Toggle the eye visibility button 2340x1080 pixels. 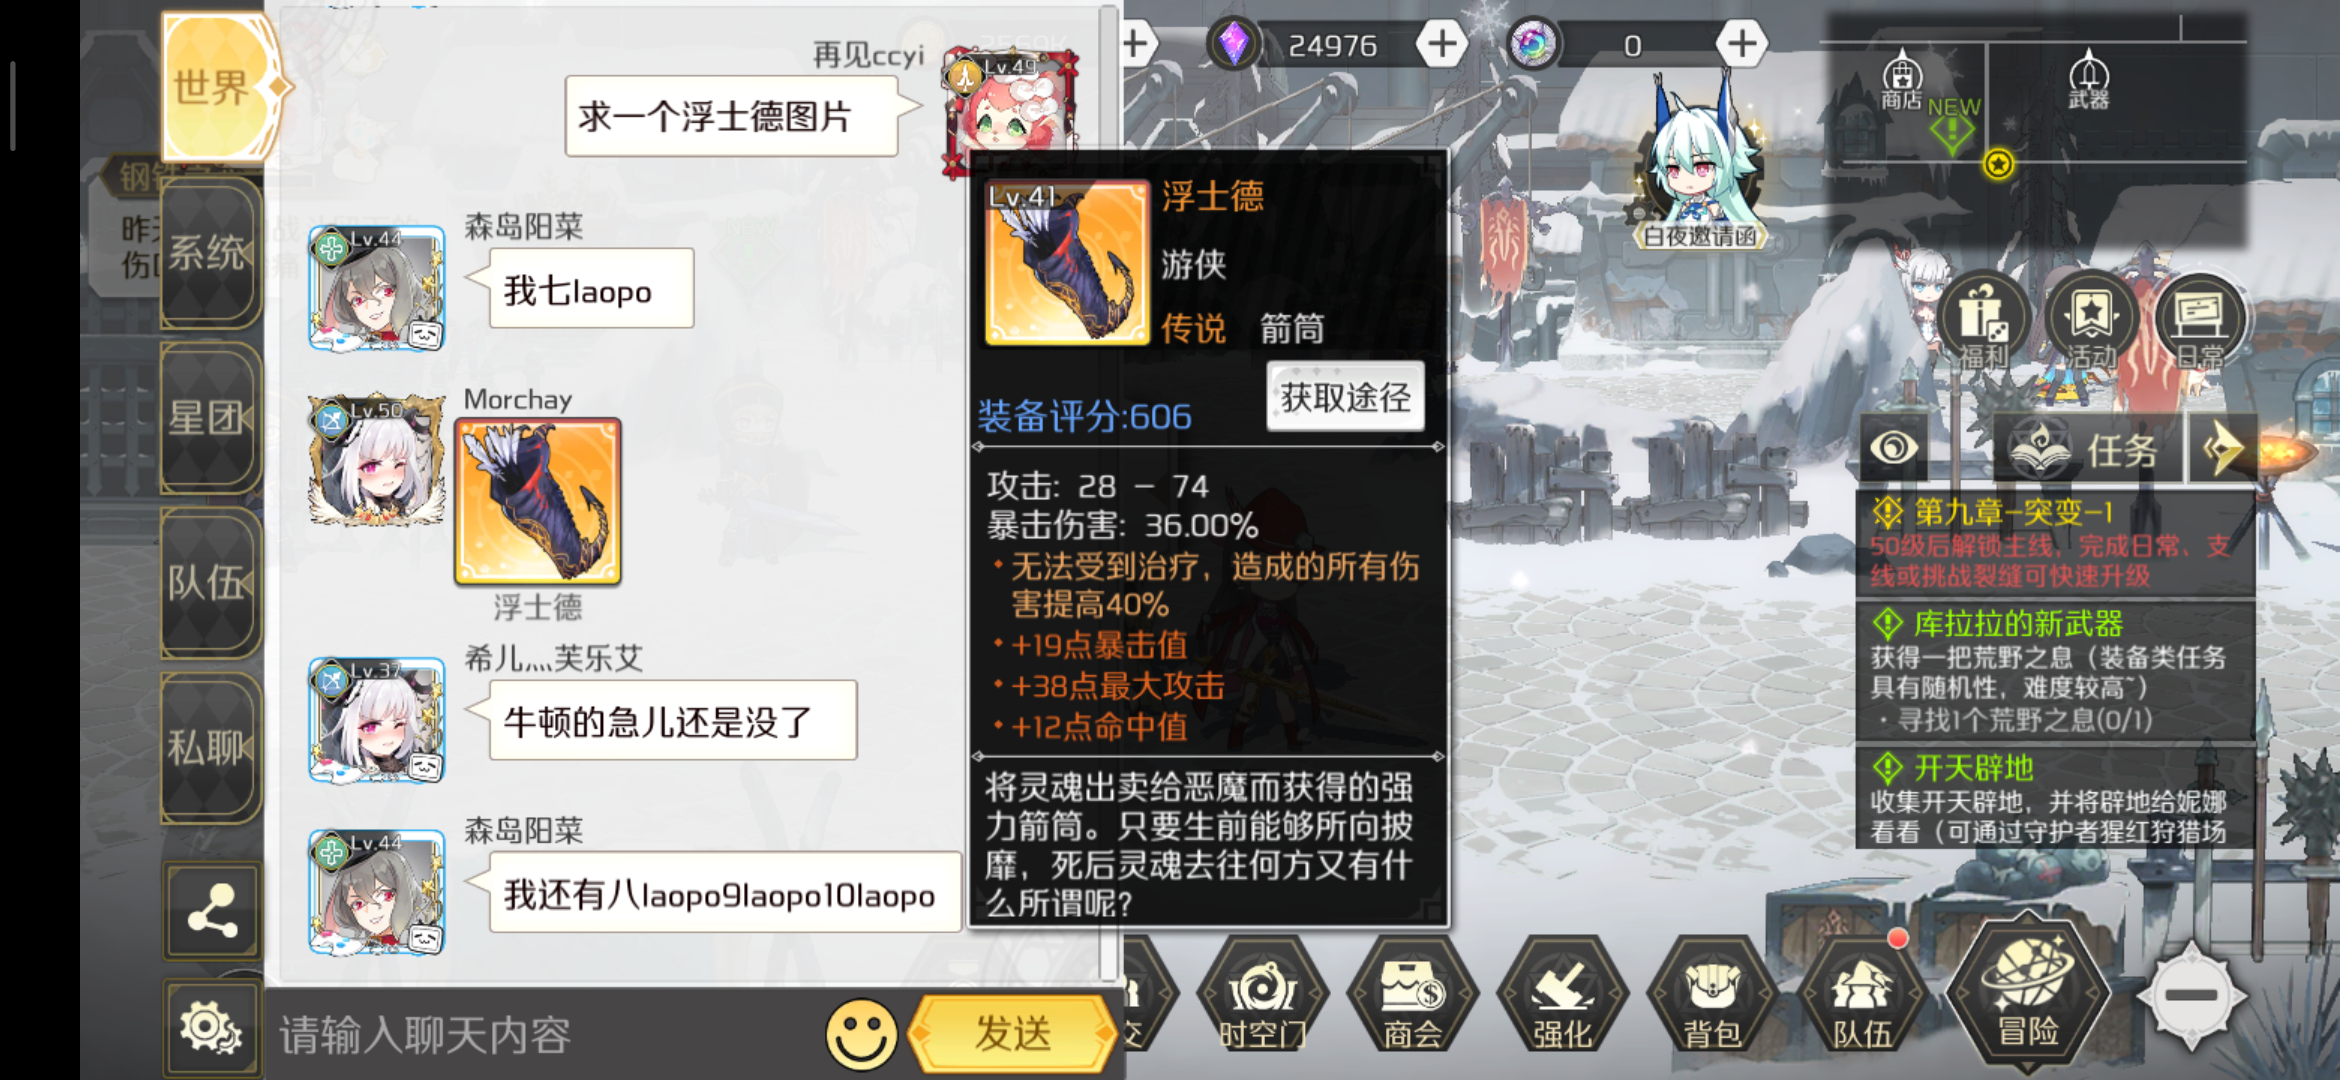point(1894,448)
